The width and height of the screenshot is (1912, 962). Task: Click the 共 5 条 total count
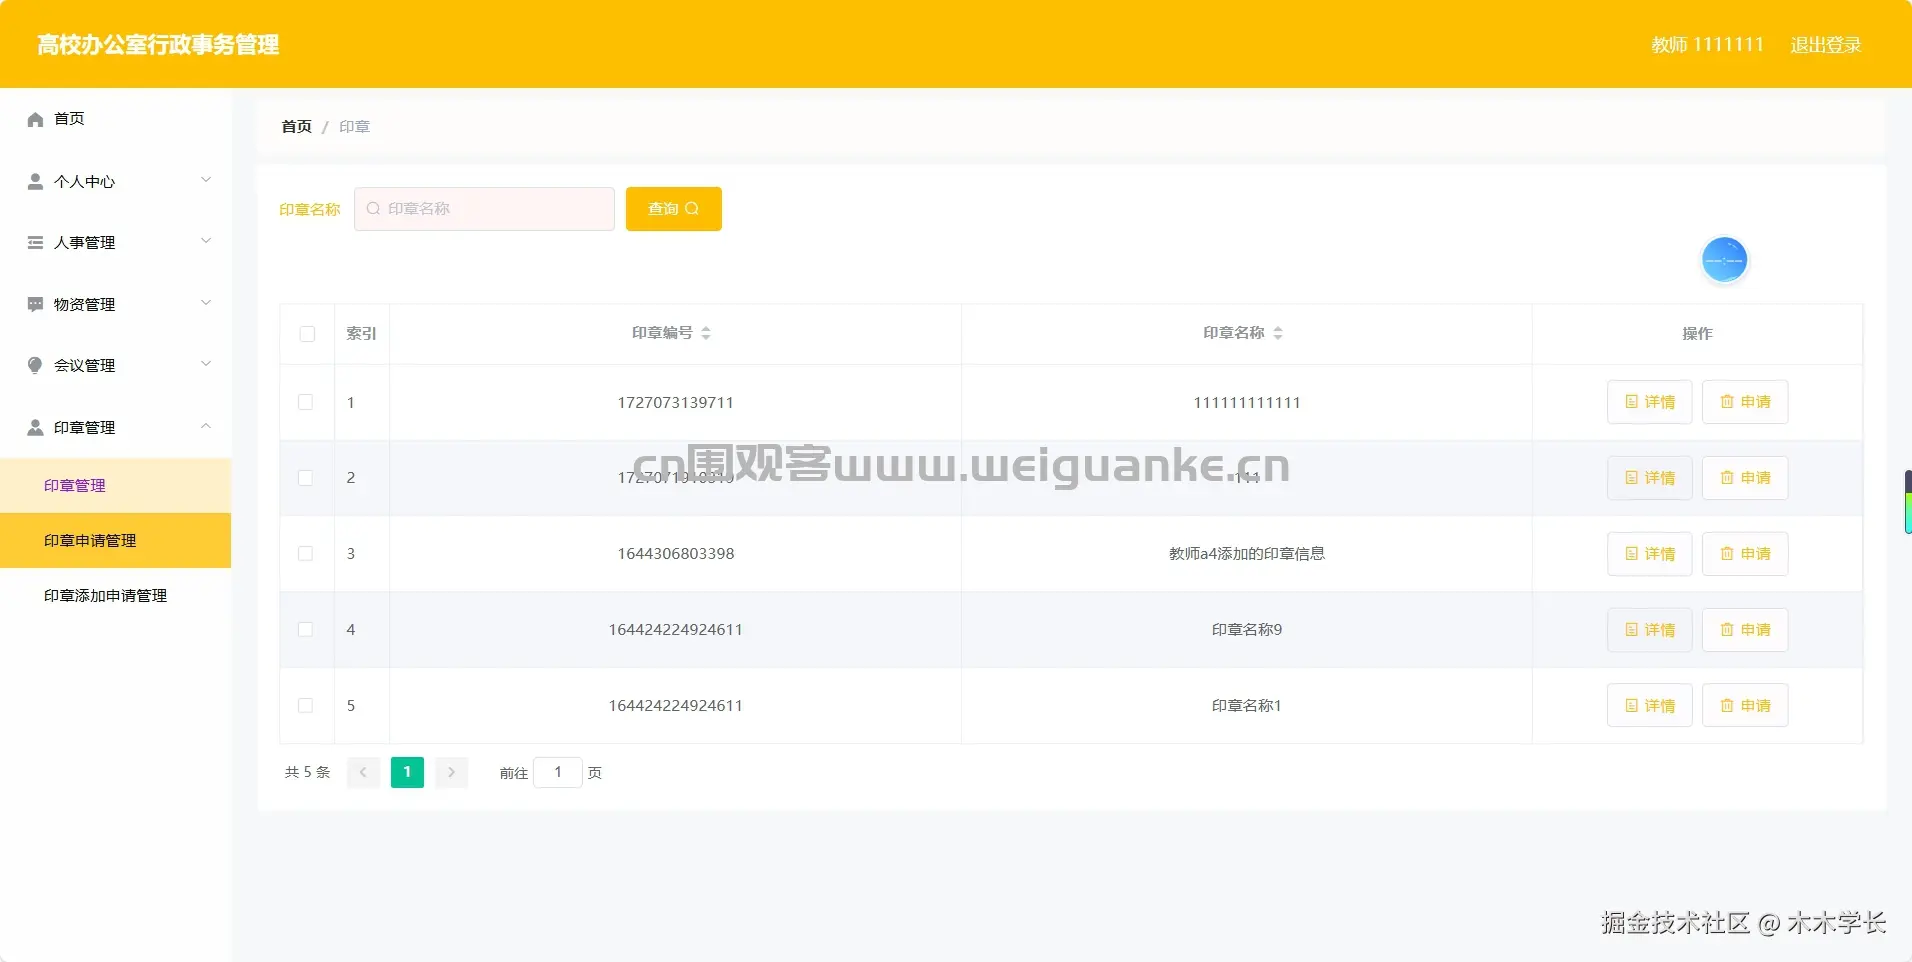point(307,772)
